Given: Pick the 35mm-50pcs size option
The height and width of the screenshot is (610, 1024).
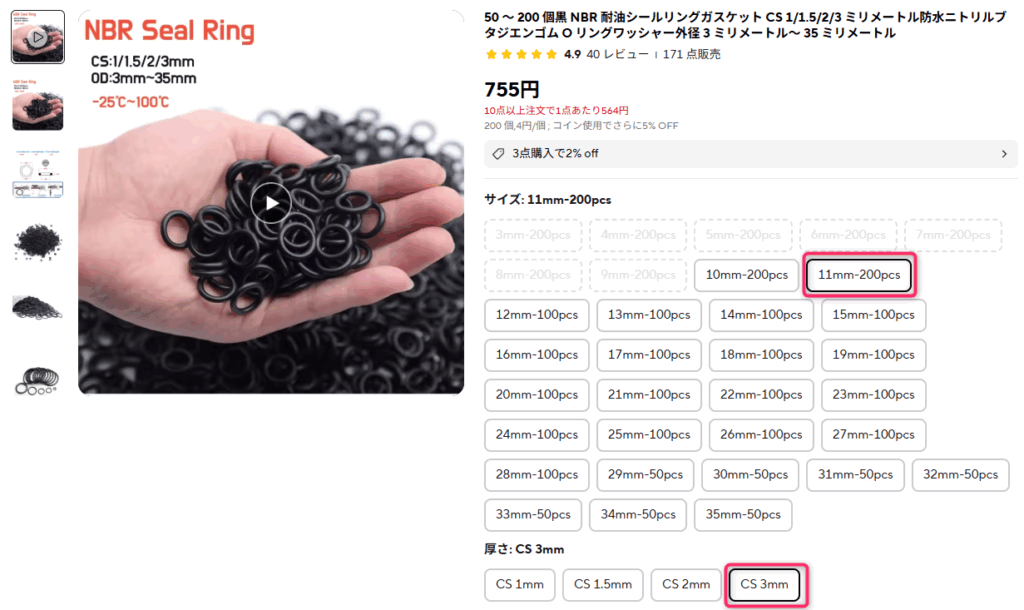Looking at the screenshot, I should coord(743,515).
